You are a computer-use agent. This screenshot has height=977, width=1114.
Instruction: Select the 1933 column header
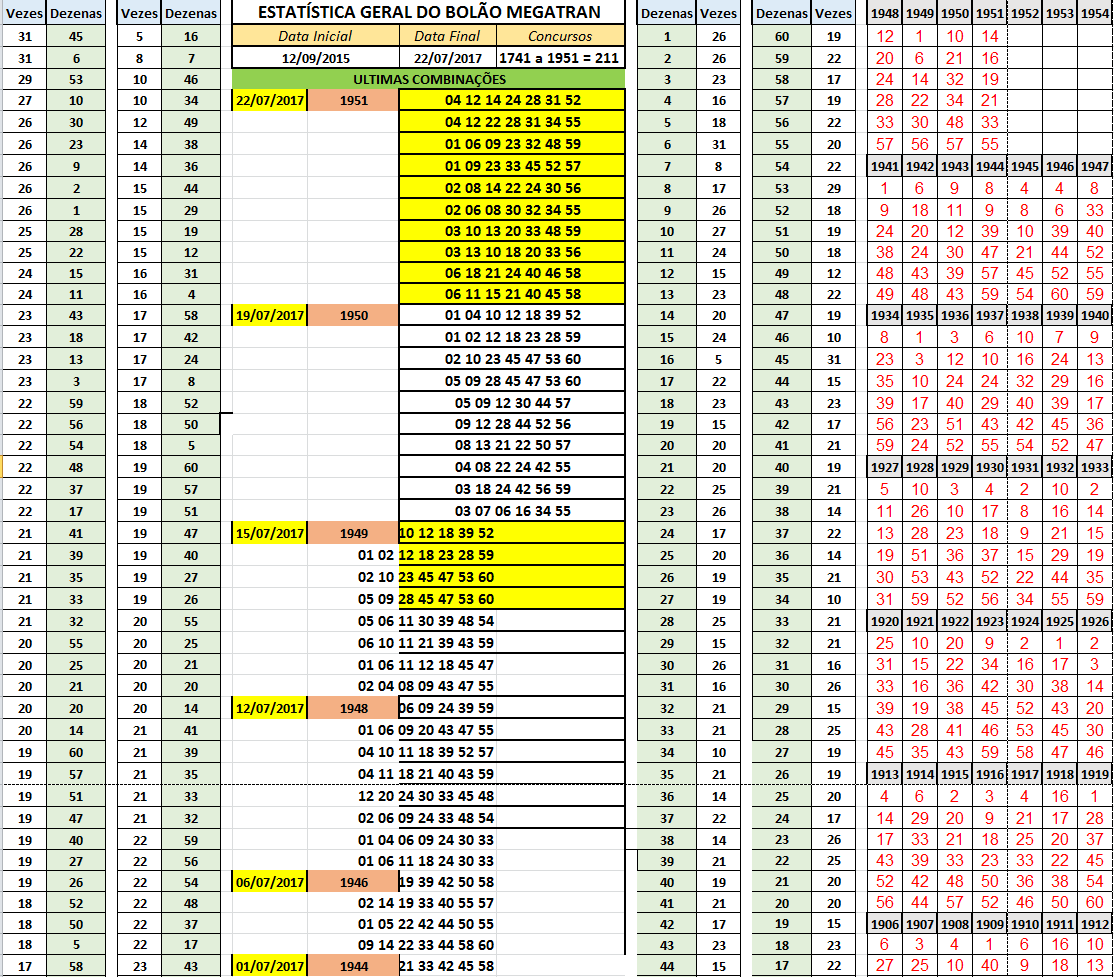(1095, 468)
